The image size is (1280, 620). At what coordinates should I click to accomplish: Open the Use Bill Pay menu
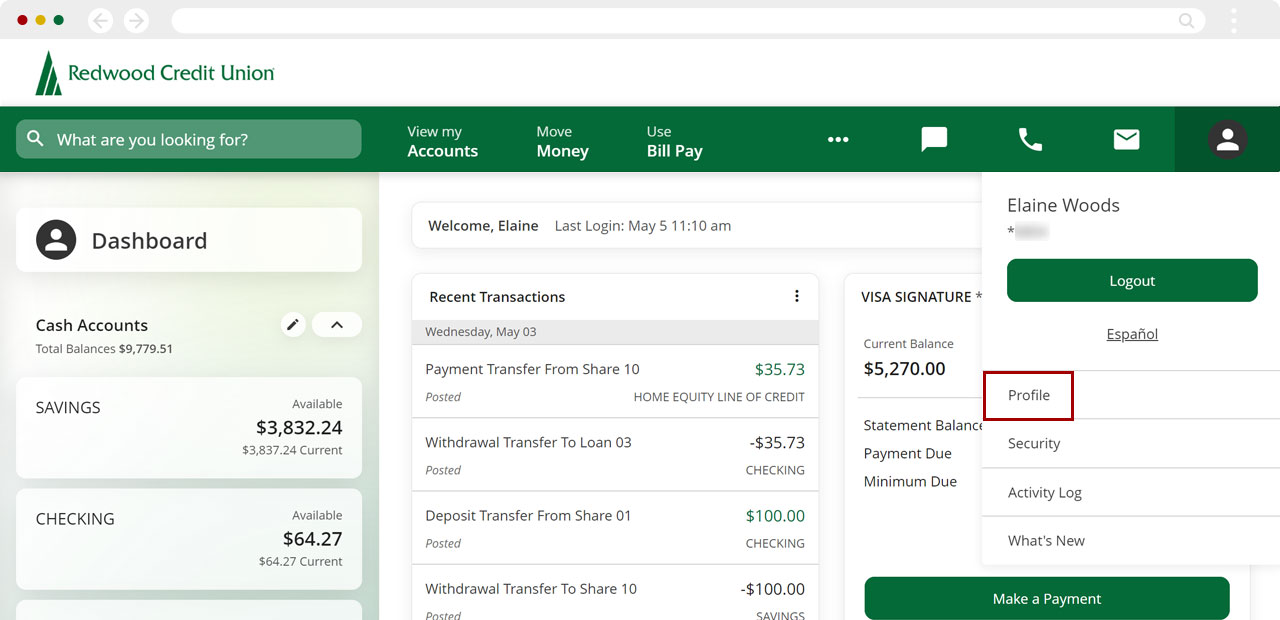pos(674,141)
